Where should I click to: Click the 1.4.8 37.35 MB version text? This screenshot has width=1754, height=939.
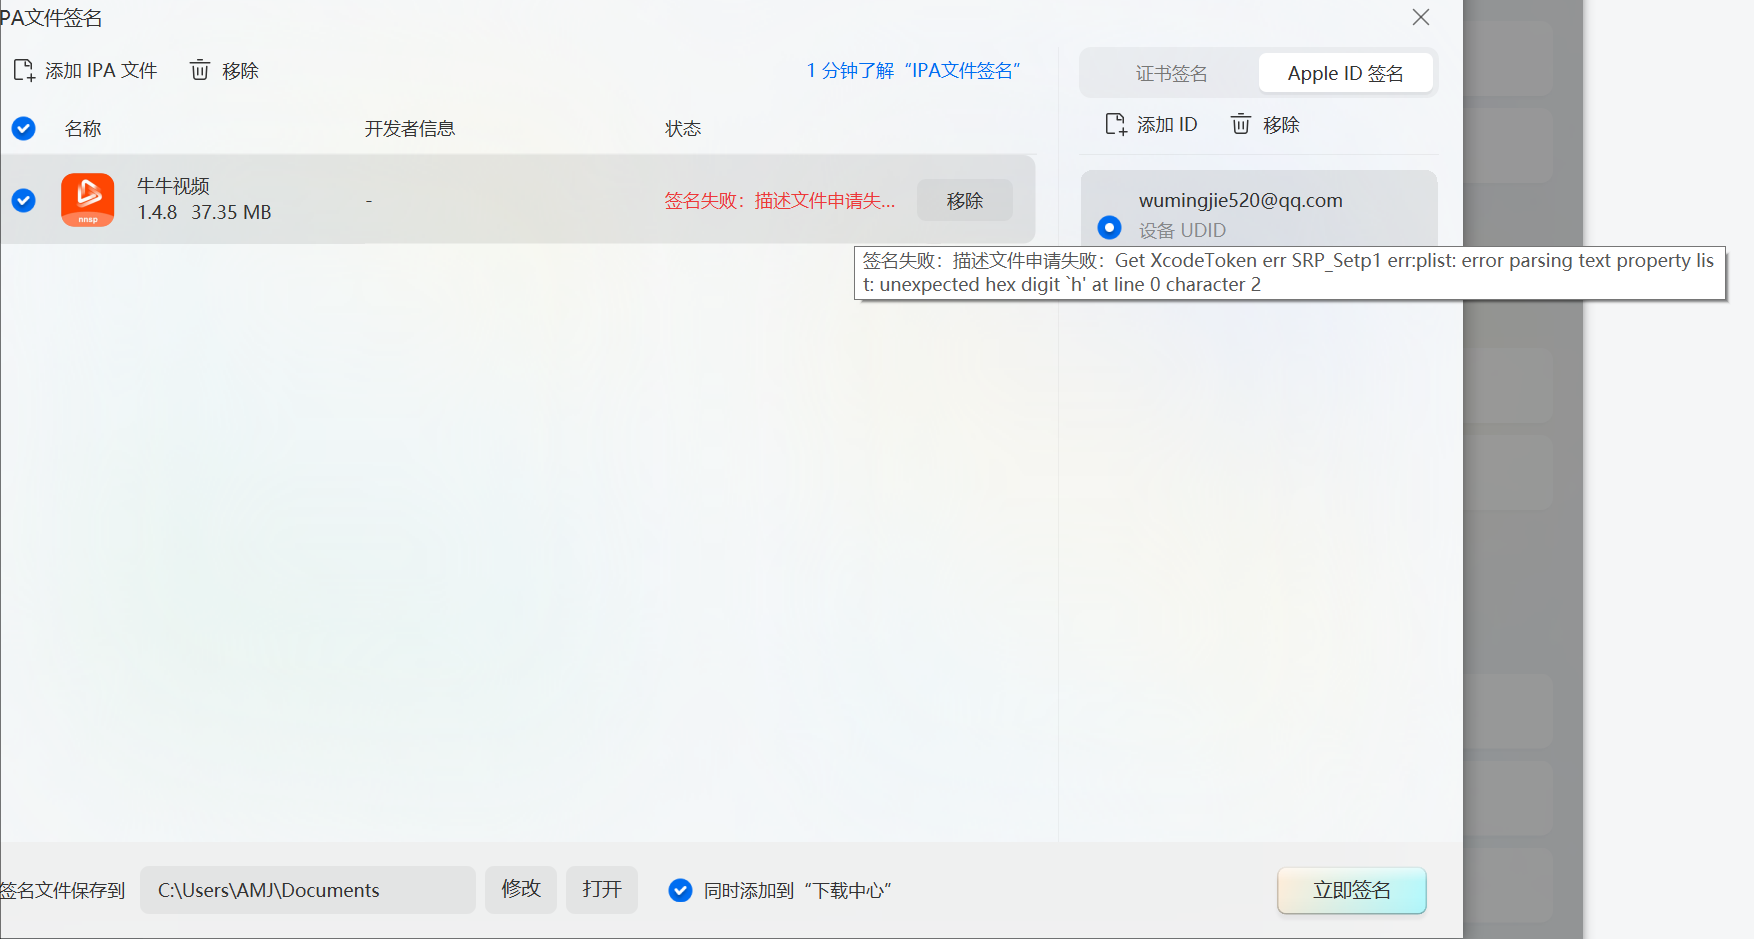[204, 213]
